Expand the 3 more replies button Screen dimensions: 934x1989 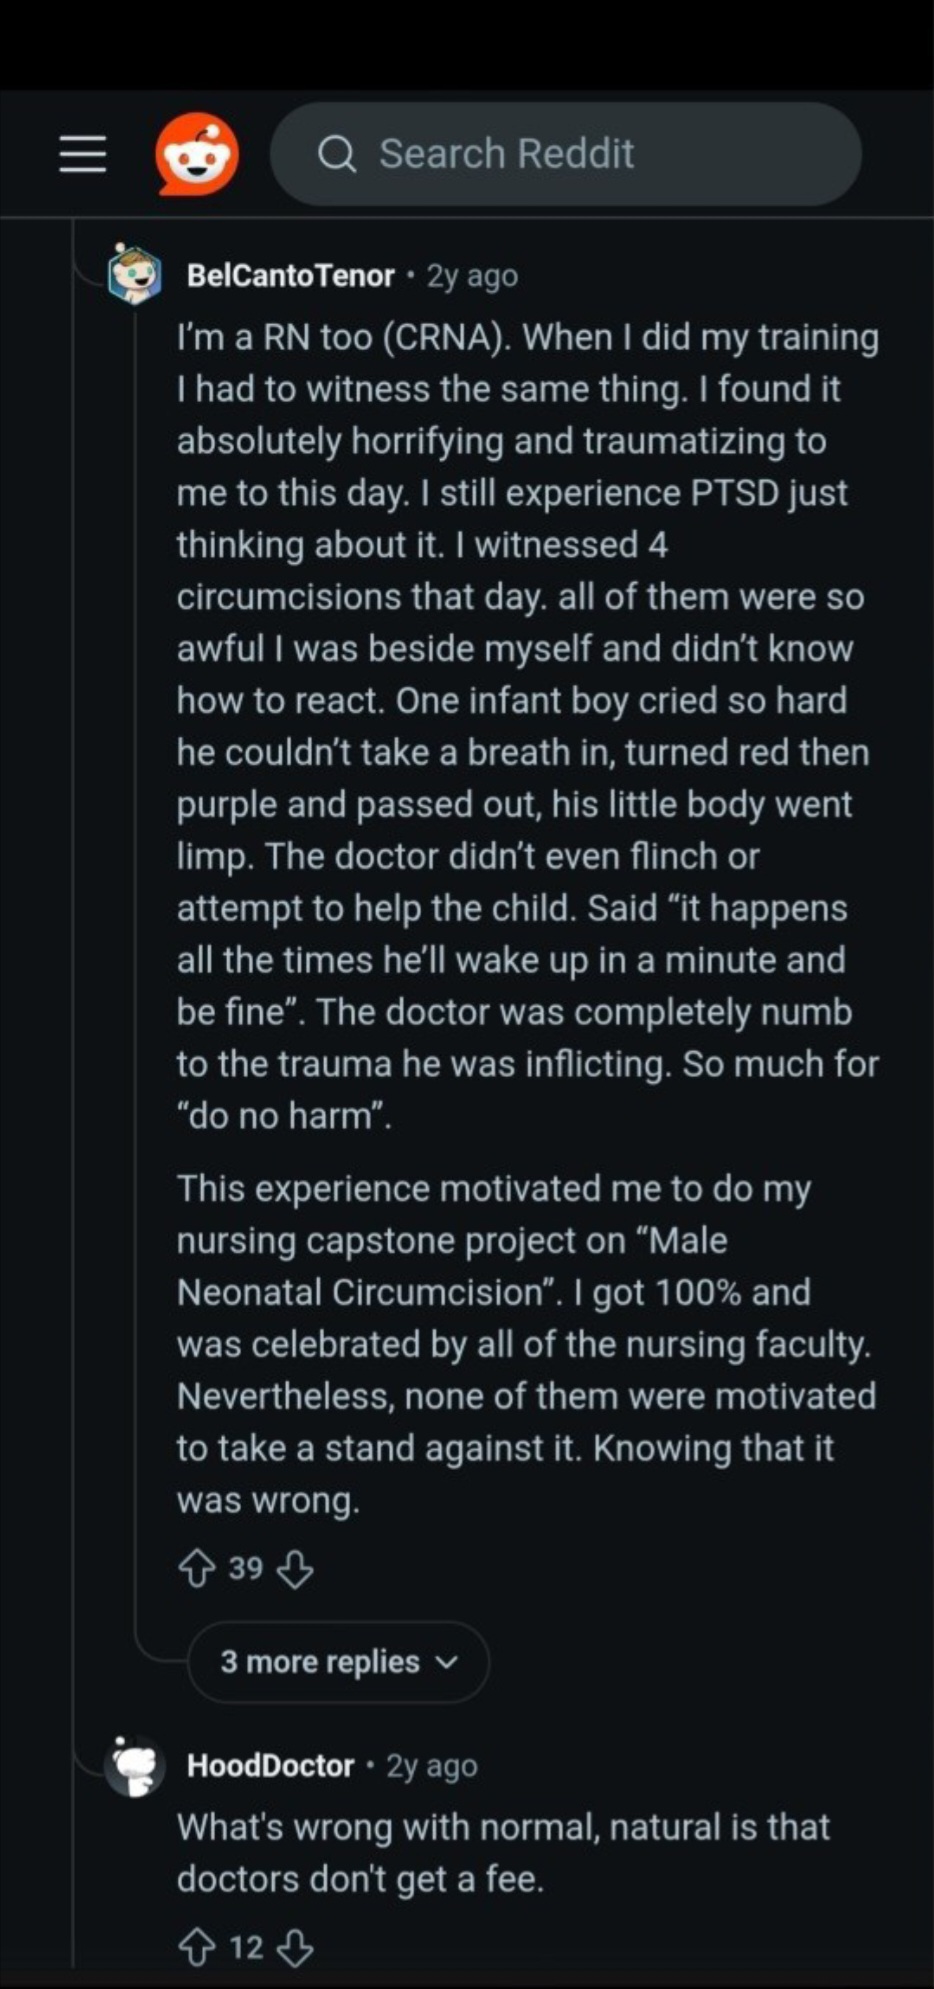click(322, 1661)
